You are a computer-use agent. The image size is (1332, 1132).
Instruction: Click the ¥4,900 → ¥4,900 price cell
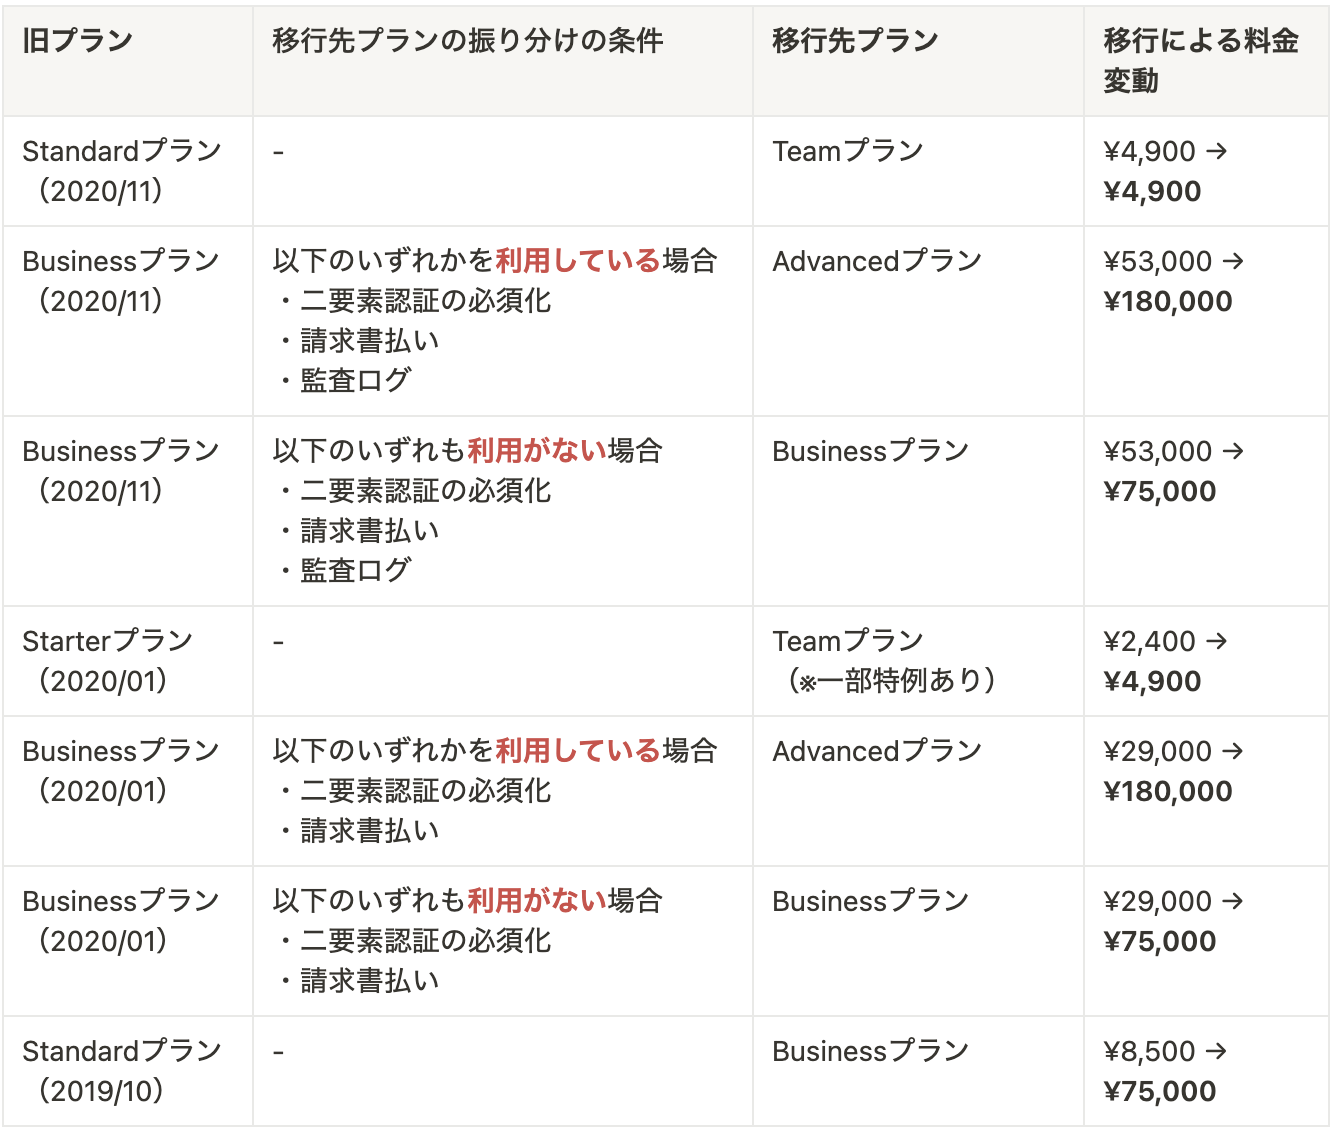[1165, 171]
